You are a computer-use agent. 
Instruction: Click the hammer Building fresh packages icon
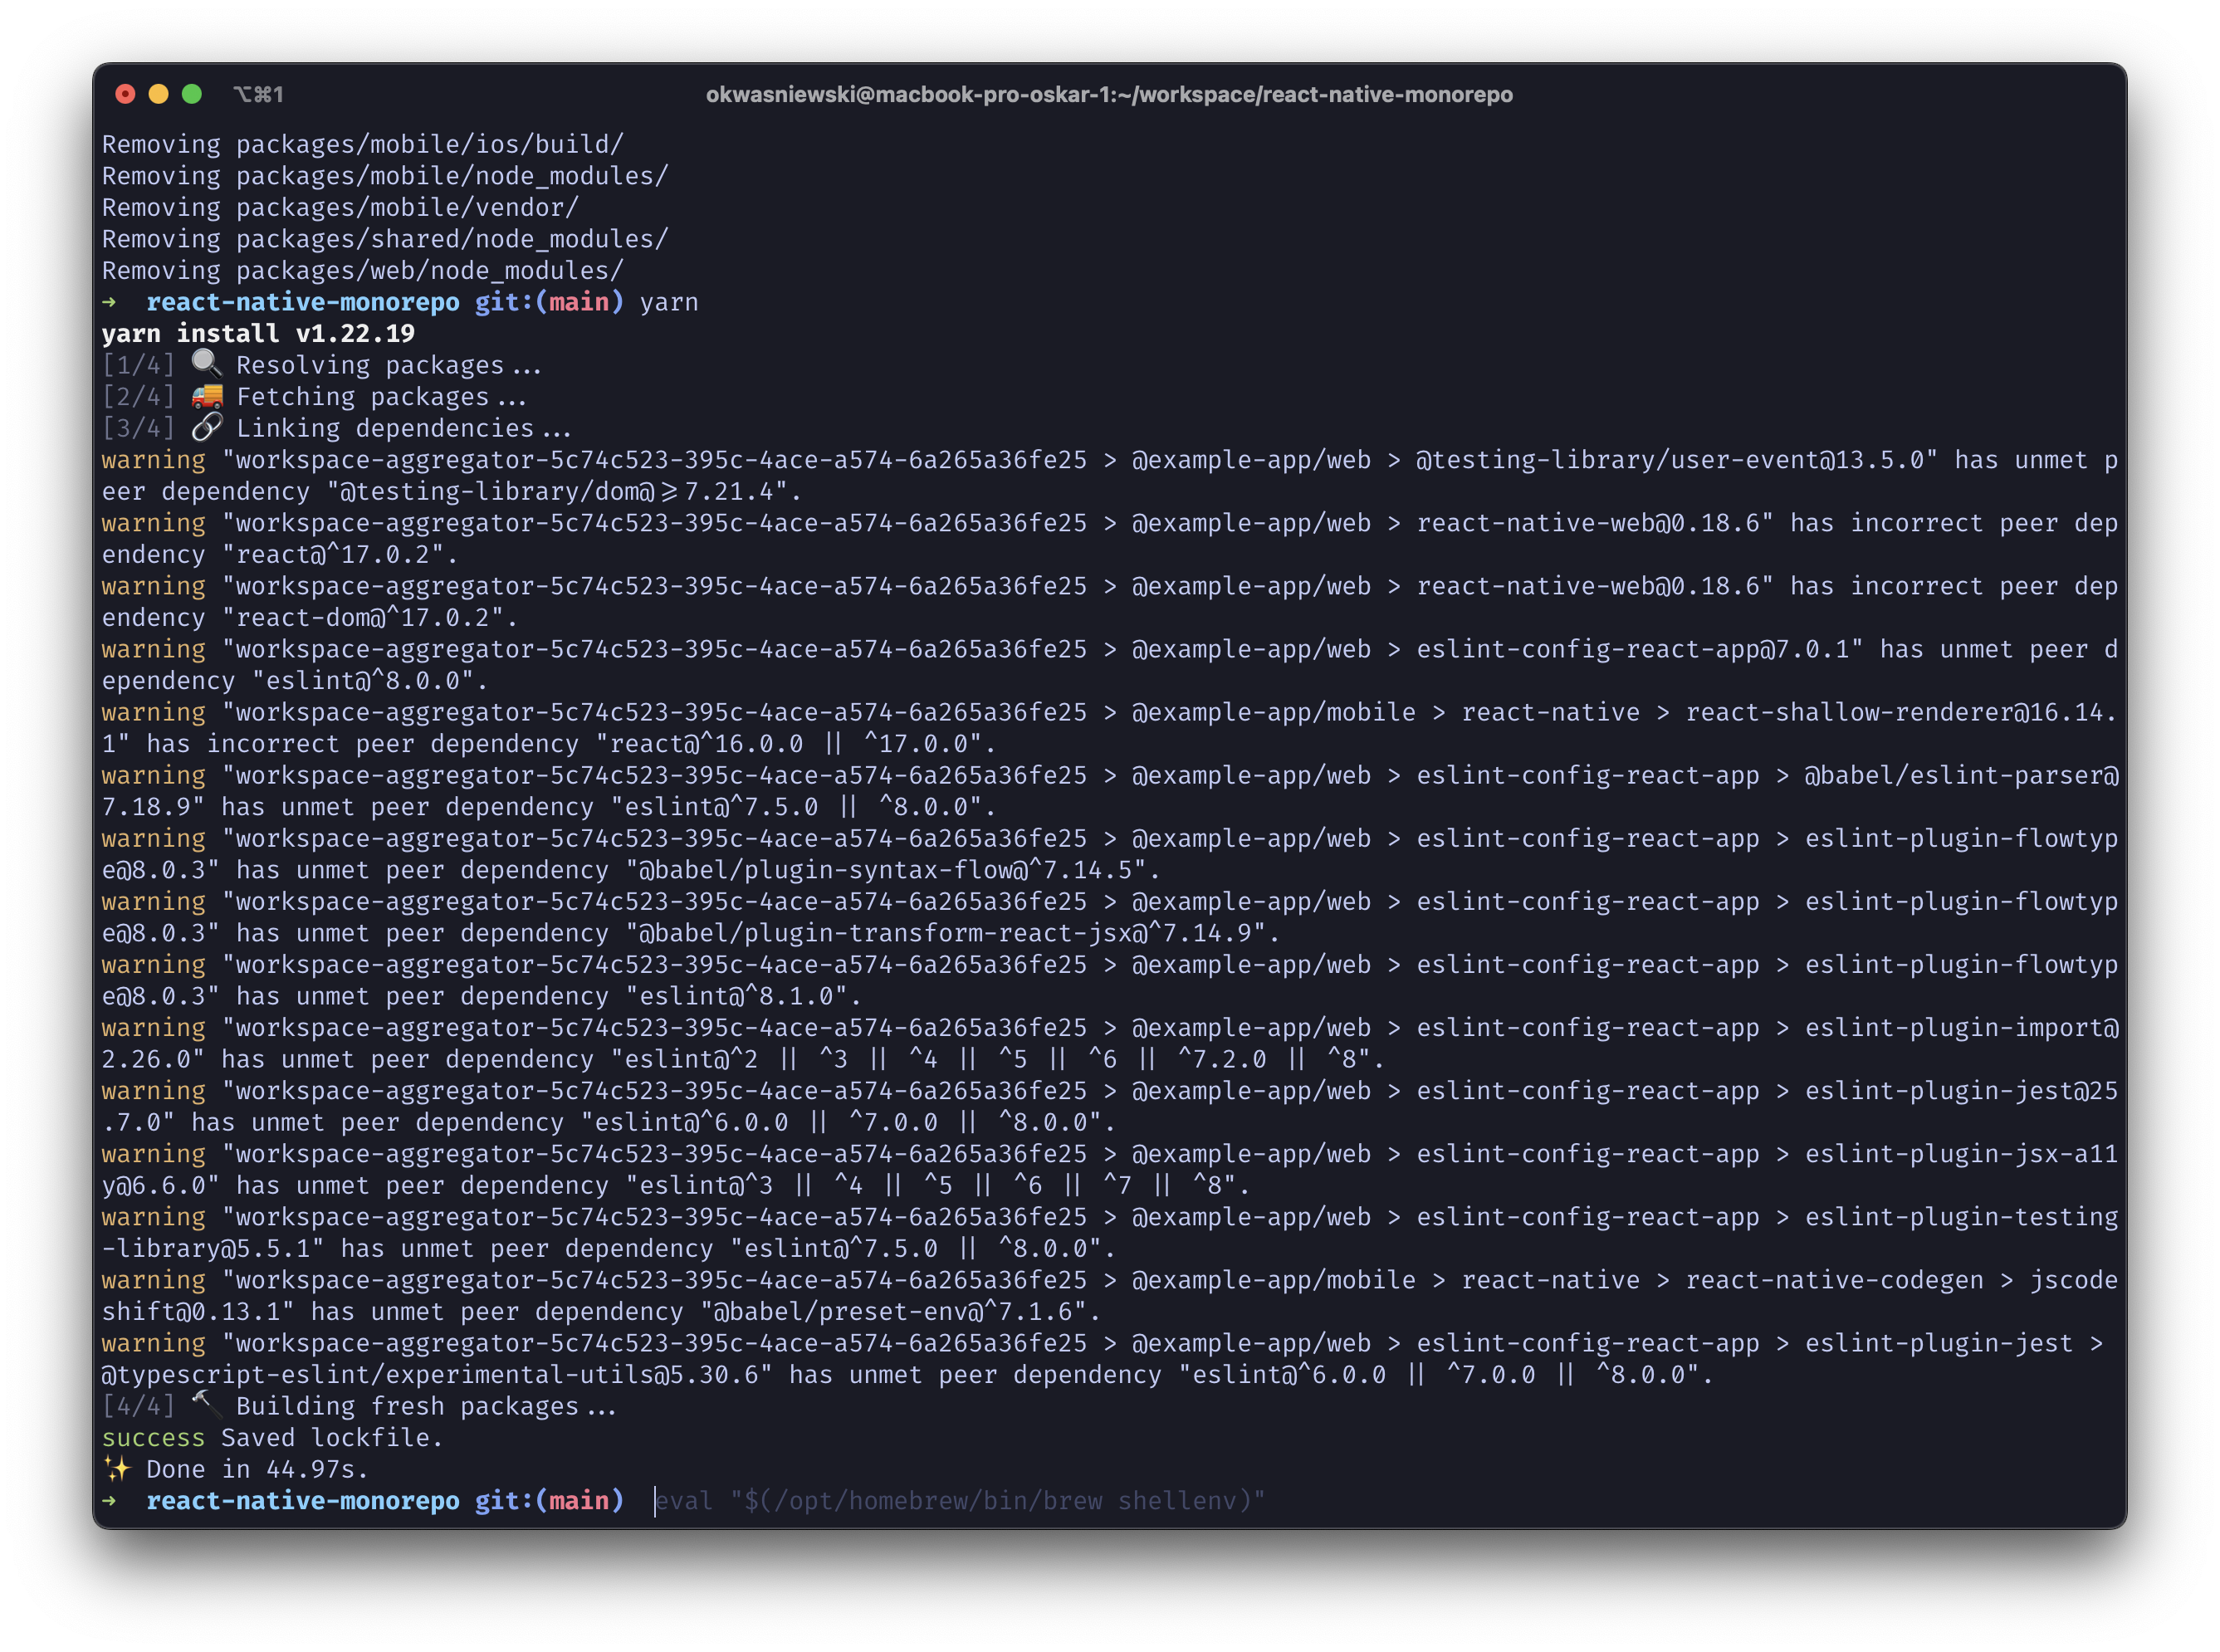click(207, 1404)
